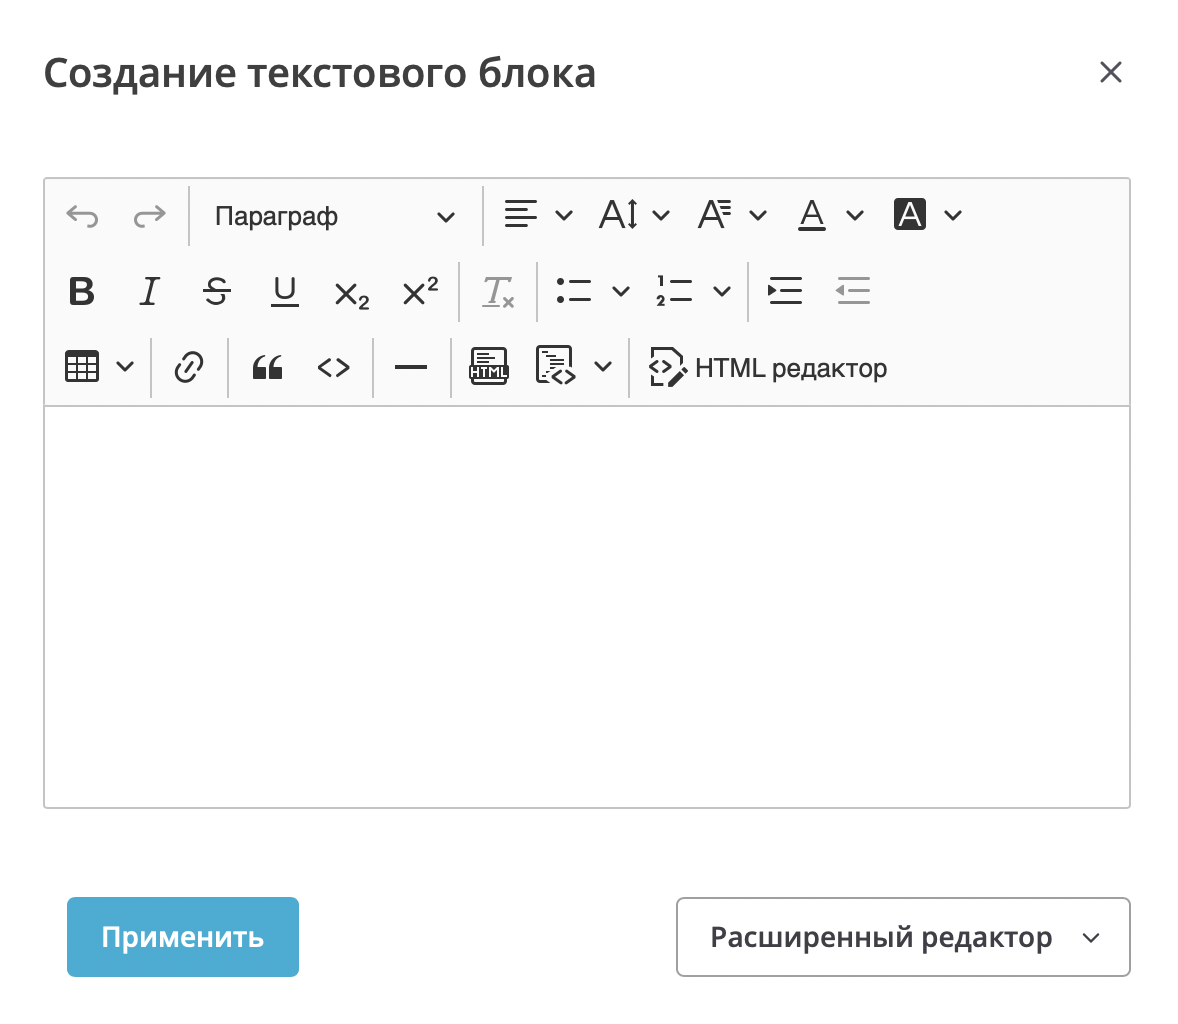
Task: Open the Параграф heading dropdown
Action: [x=335, y=216]
